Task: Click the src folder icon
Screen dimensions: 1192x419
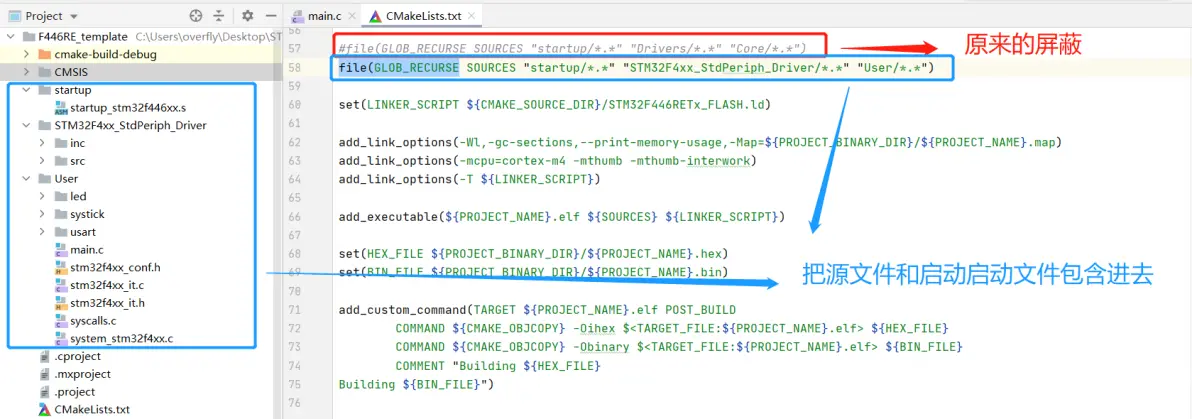Action: 61,160
